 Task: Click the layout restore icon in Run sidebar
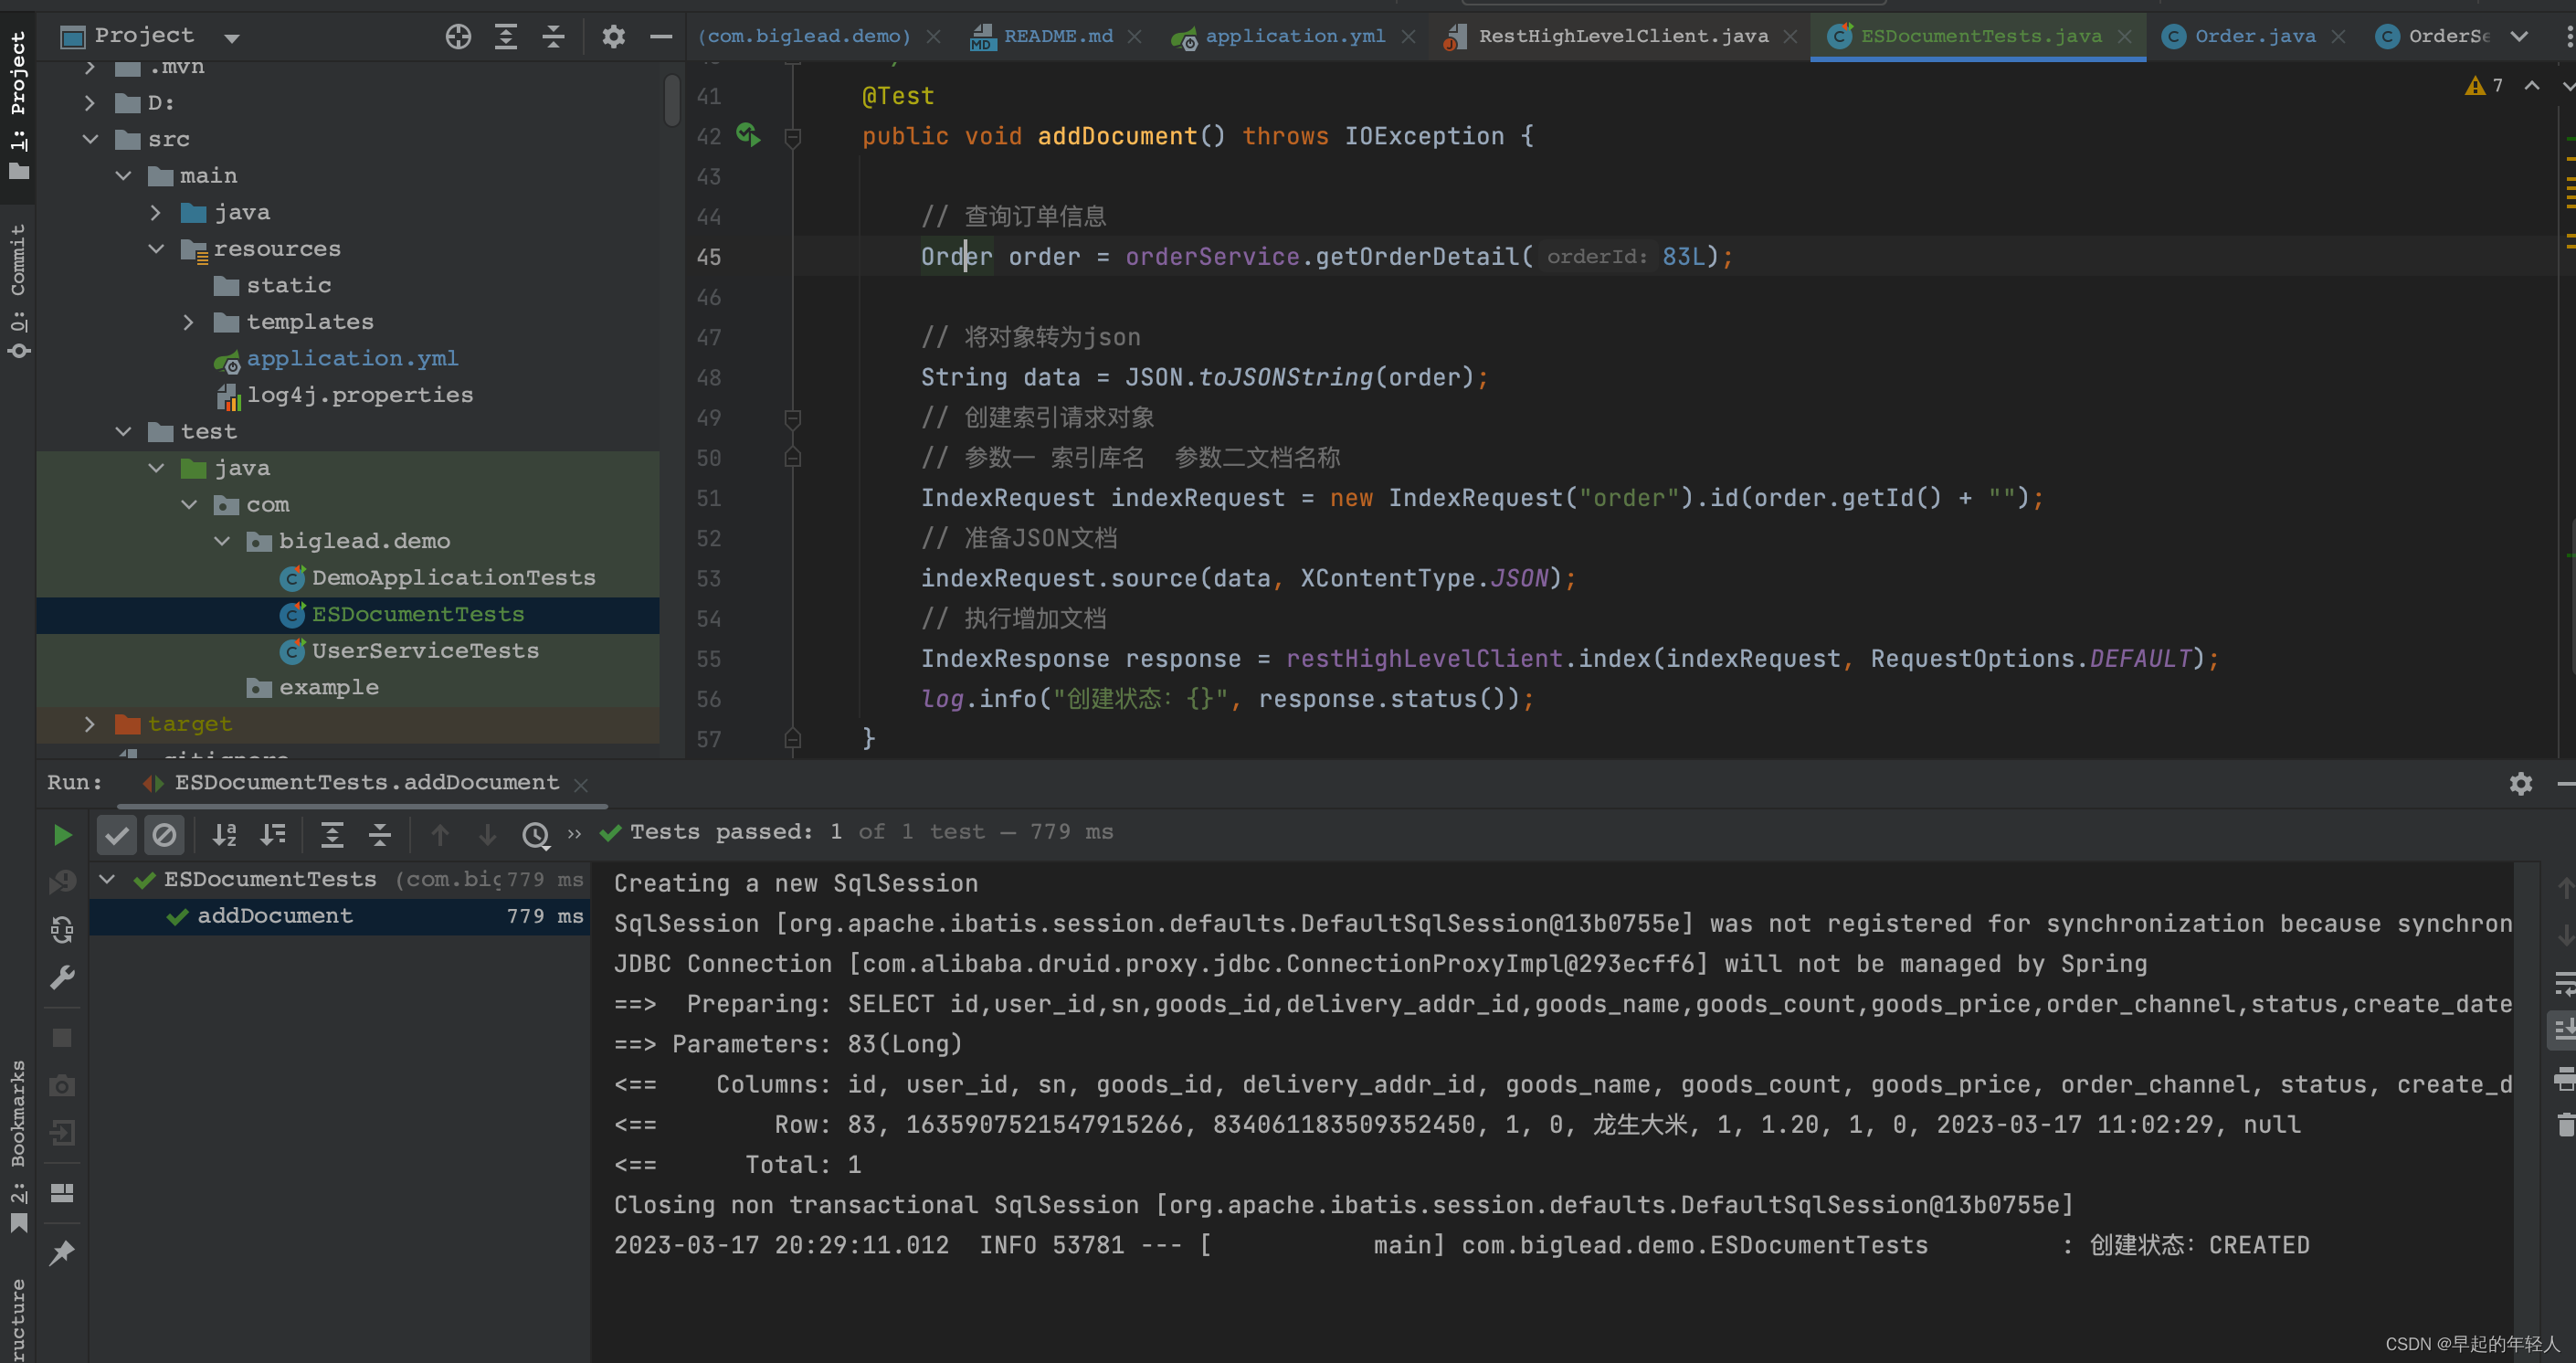click(x=62, y=1192)
